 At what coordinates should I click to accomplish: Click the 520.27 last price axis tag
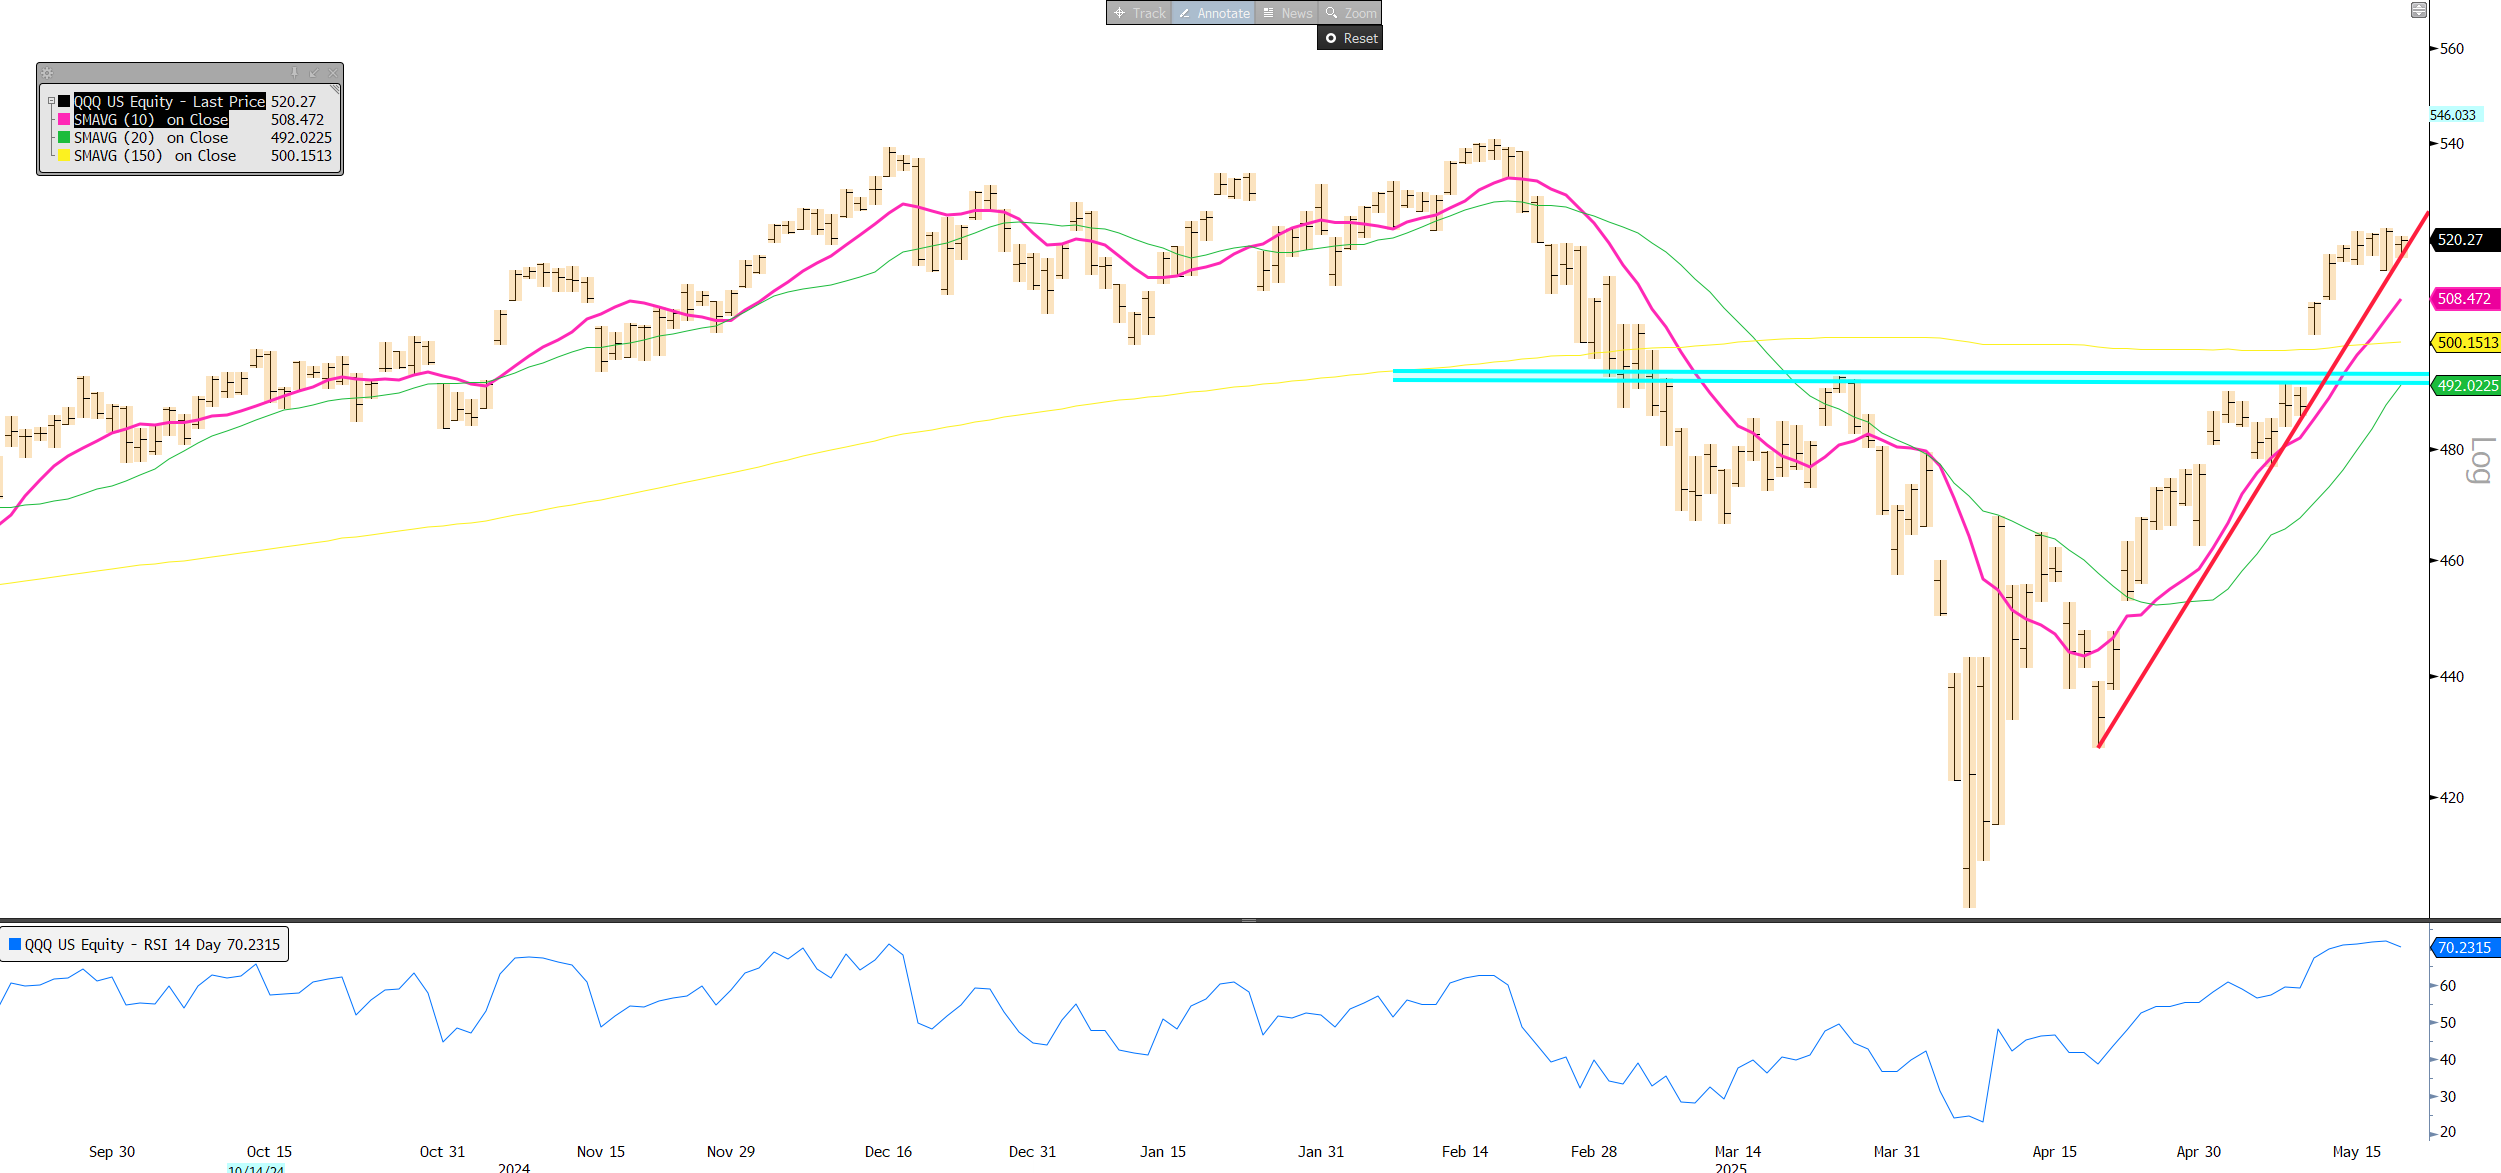[2462, 240]
